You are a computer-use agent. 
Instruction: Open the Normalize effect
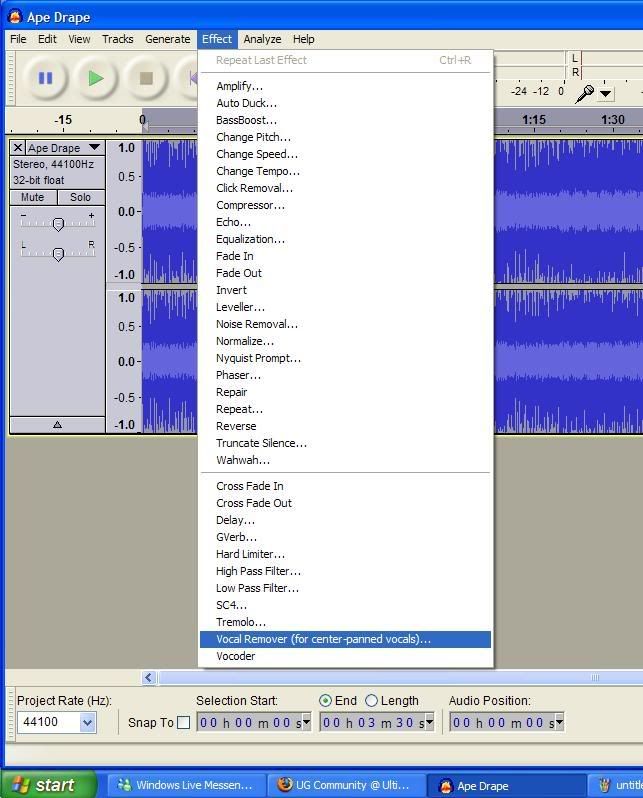[x=345, y=341]
